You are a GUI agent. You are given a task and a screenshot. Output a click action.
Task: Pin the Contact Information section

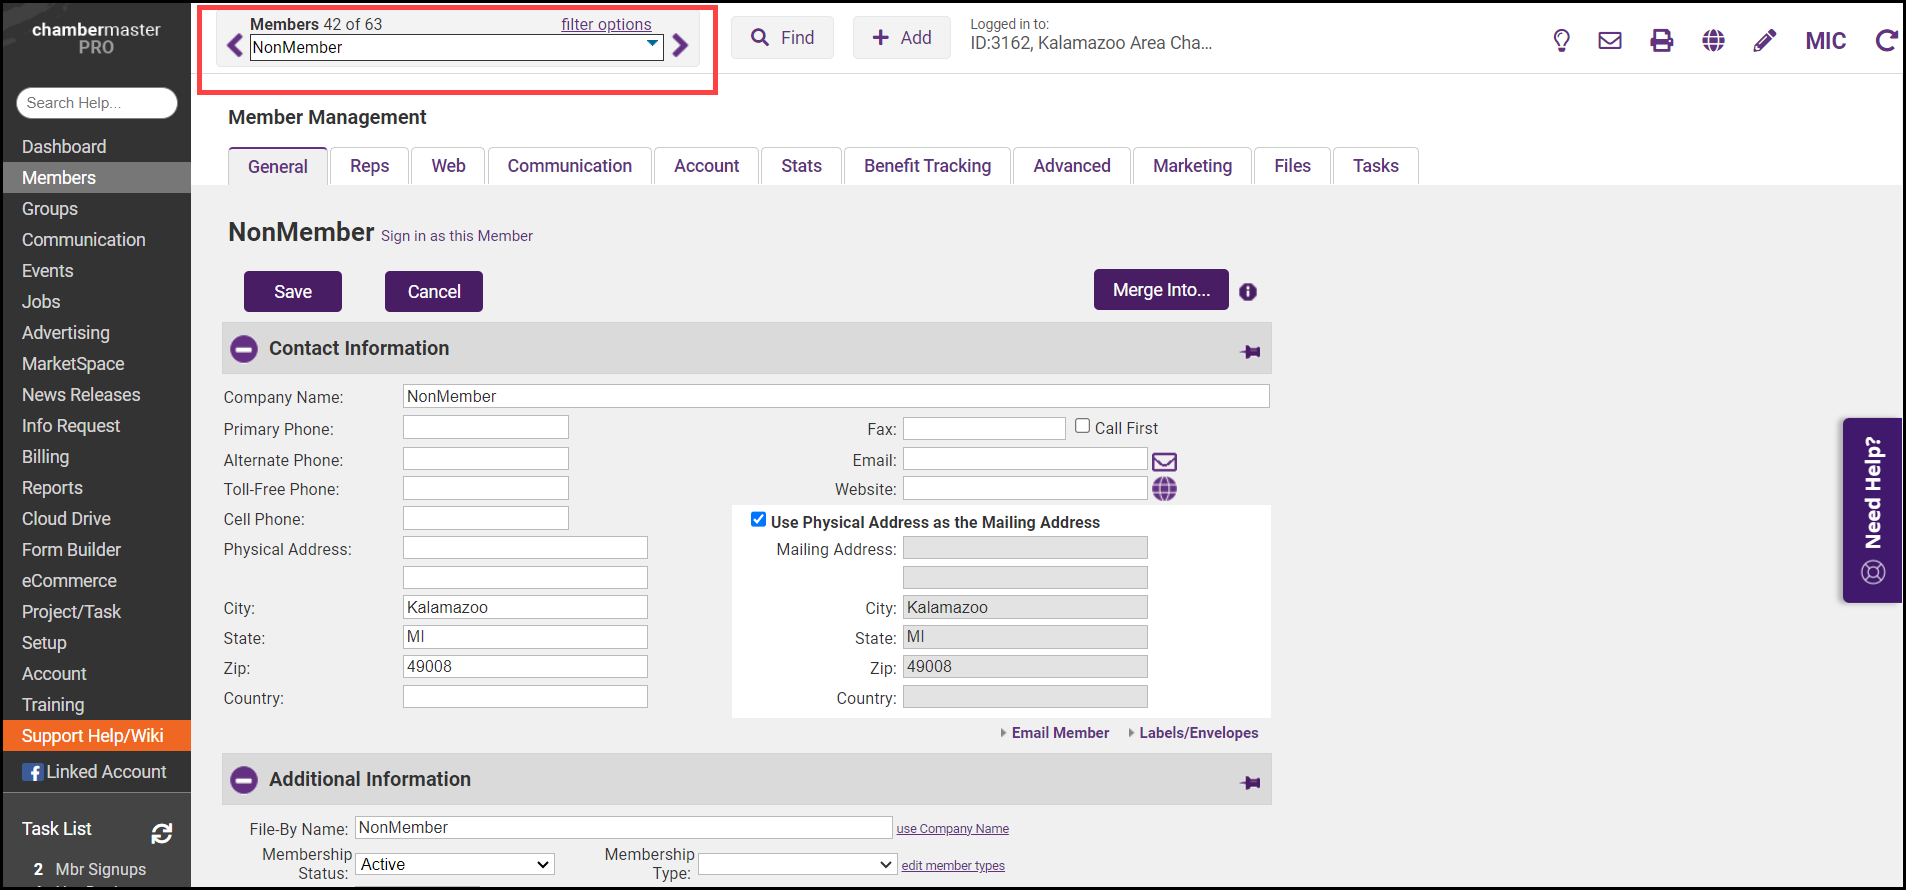(x=1250, y=351)
